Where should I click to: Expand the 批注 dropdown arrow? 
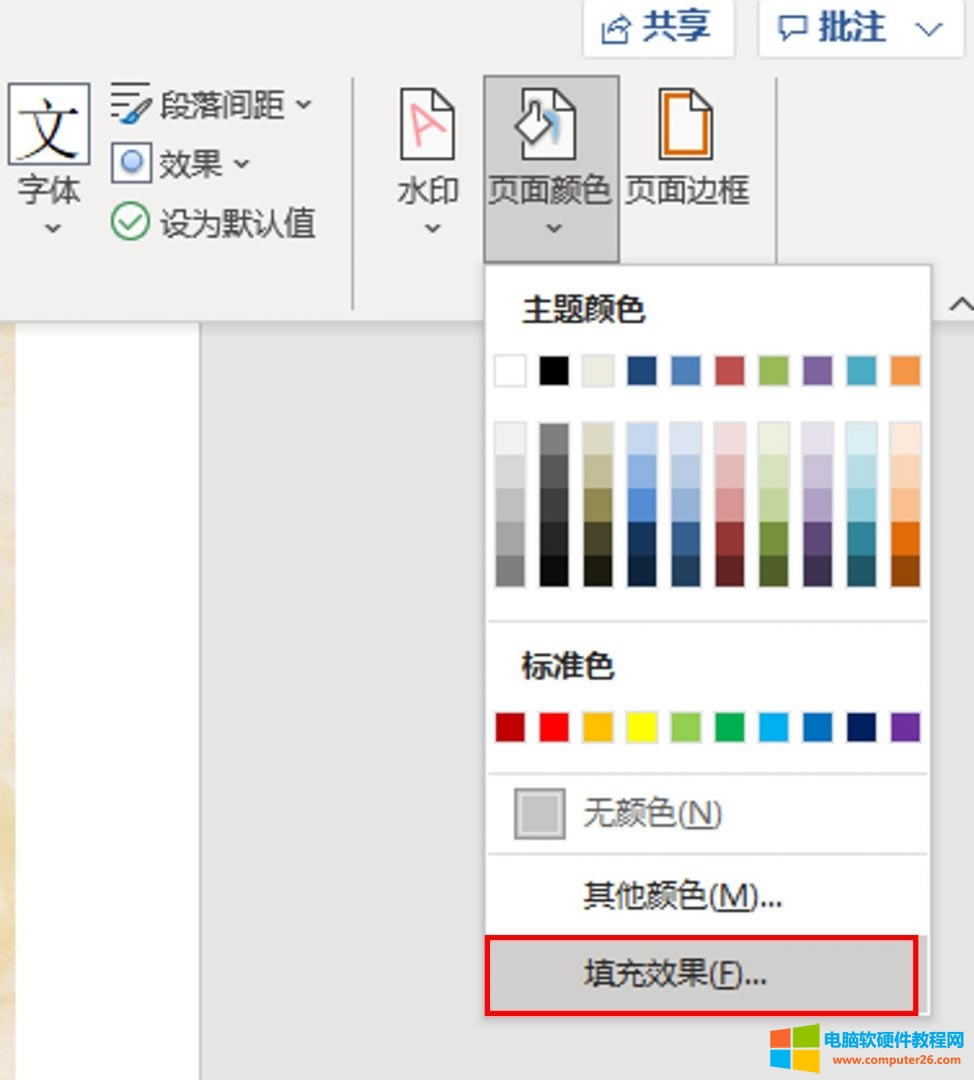coord(929,29)
